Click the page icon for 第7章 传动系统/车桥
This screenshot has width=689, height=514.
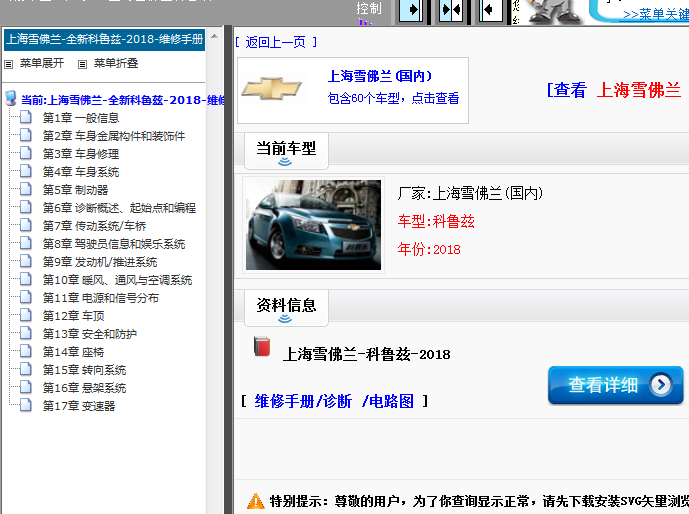tap(26, 225)
